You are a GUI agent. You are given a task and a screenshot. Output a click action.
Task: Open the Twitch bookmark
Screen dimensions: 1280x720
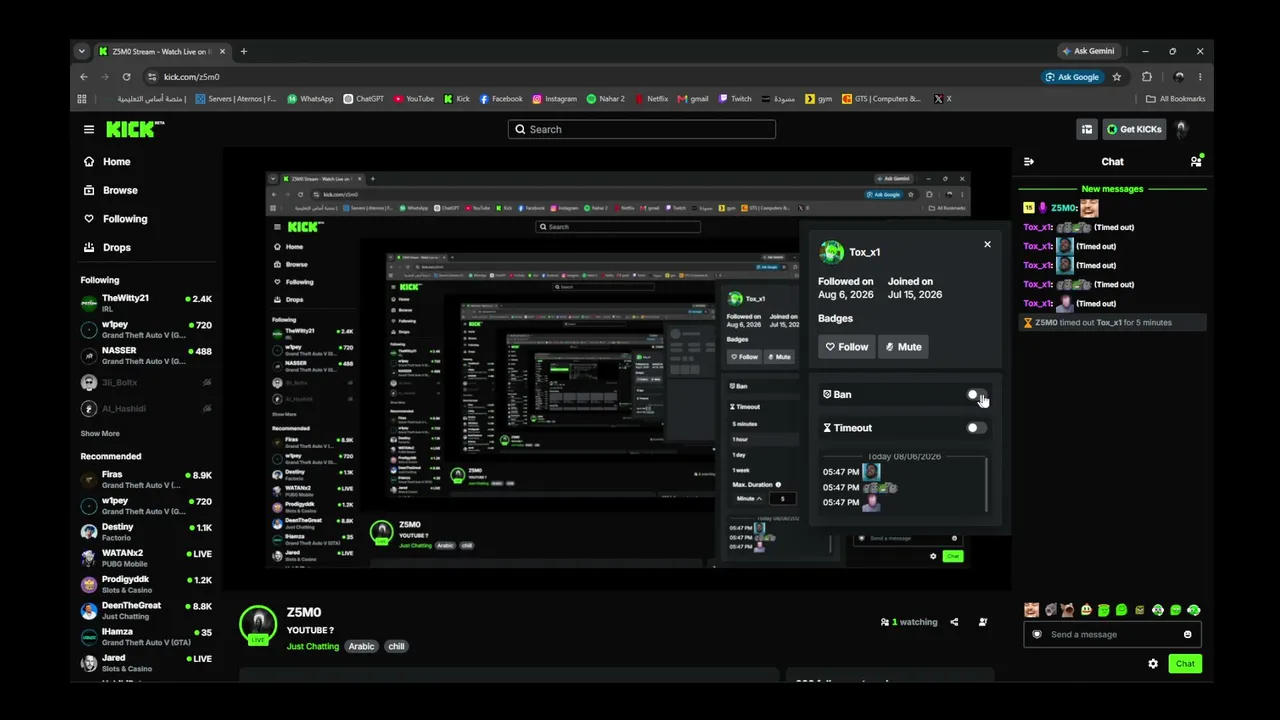pos(735,99)
